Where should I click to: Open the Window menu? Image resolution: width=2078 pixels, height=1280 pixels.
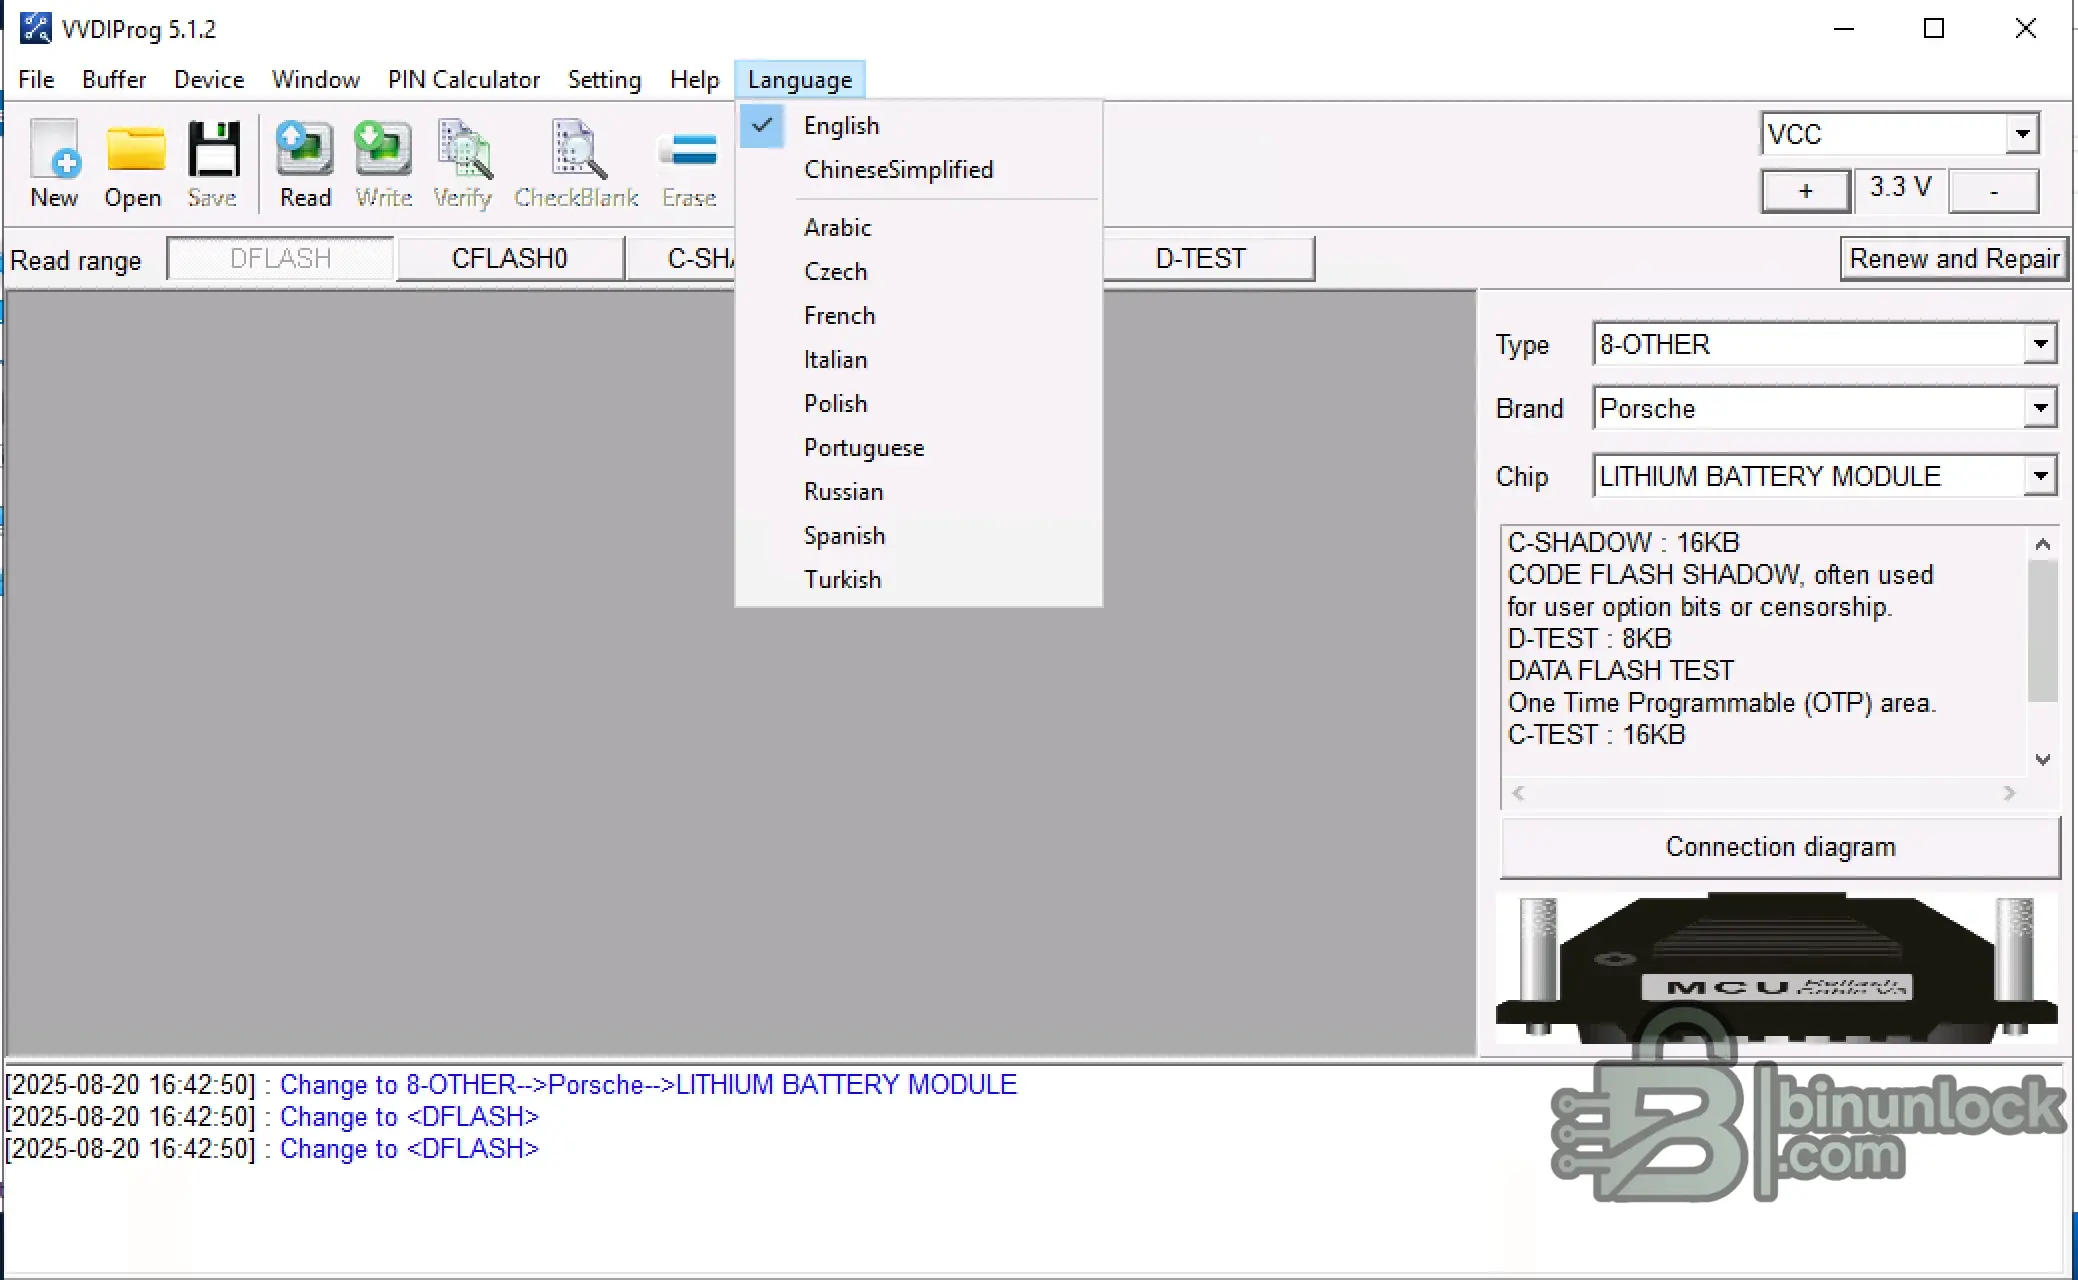pos(316,80)
